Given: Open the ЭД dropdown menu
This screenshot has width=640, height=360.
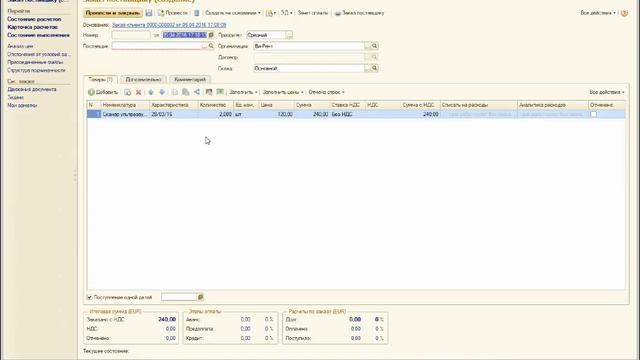Looking at the screenshot, I should click(287, 13).
